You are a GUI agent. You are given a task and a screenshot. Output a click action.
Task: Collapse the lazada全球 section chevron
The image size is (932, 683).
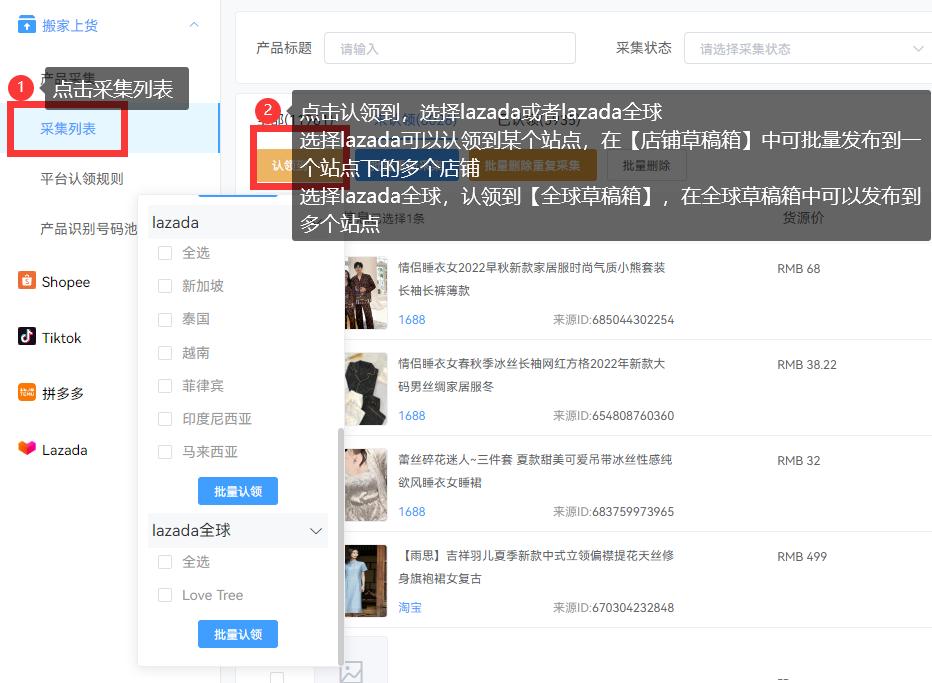pos(316,531)
